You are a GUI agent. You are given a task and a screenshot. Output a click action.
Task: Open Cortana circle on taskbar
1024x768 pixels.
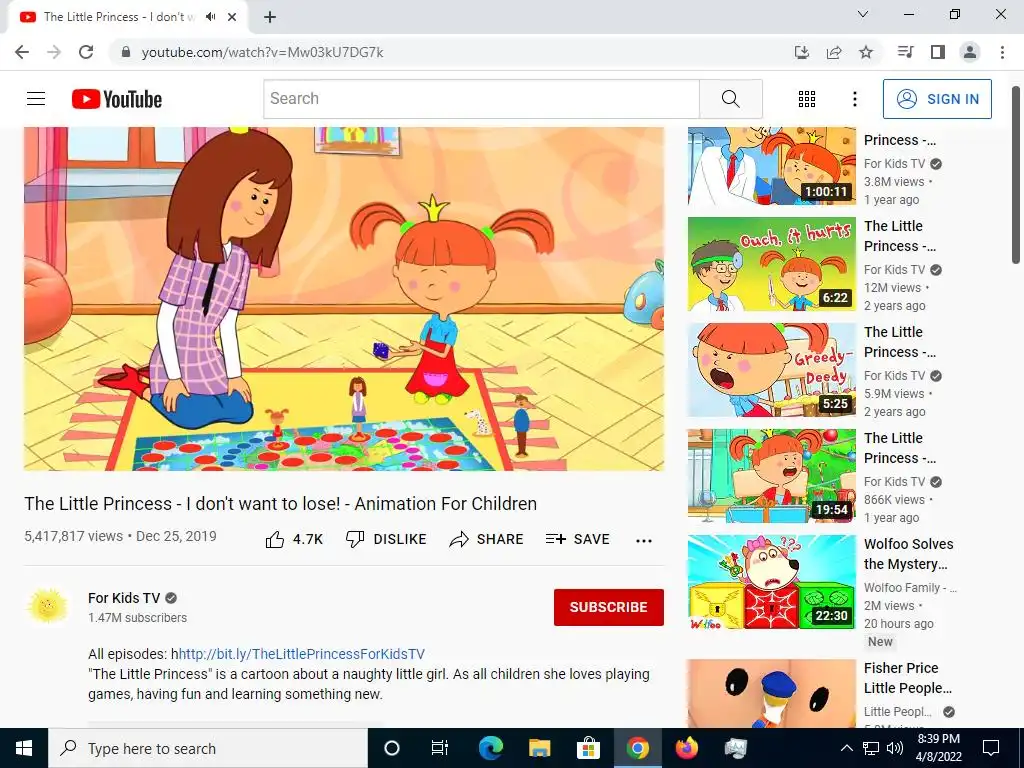tap(392, 748)
